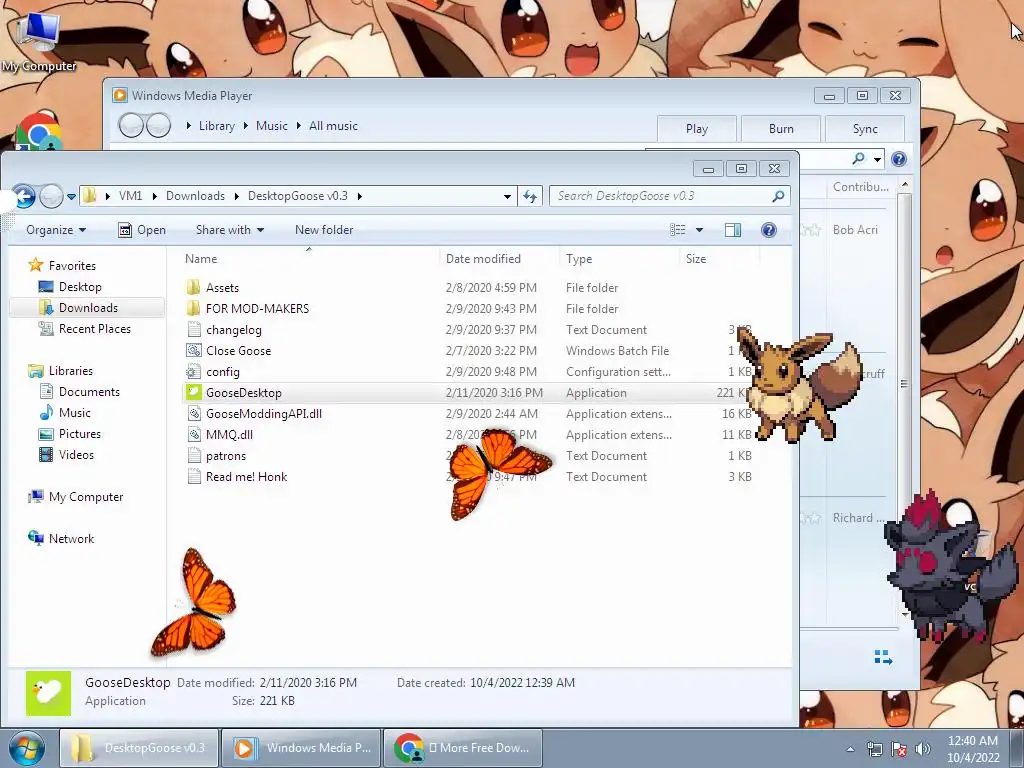Click Favorites in navigation pane
The height and width of the screenshot is (768, 1024).
72,266
